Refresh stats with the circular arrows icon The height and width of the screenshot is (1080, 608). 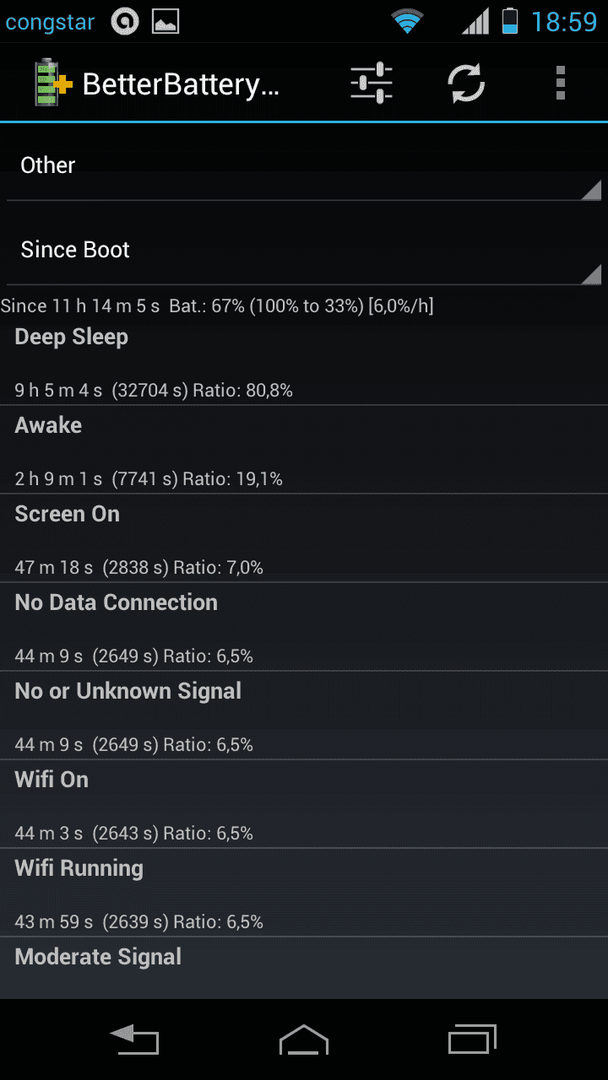pyautogui.click(x=466, y=83)
